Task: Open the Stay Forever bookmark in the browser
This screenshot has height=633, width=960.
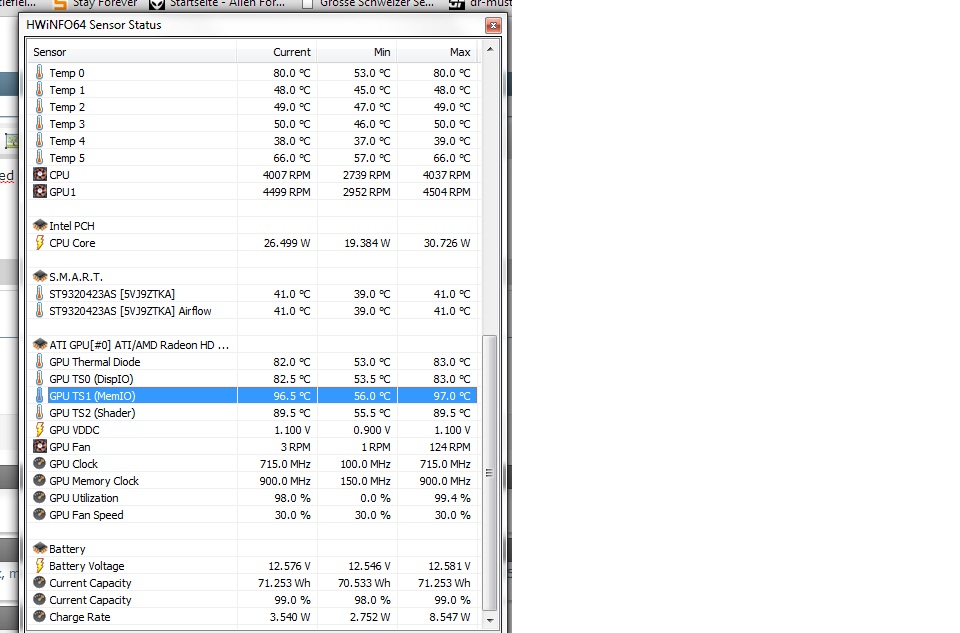Action: pos(96,4)
